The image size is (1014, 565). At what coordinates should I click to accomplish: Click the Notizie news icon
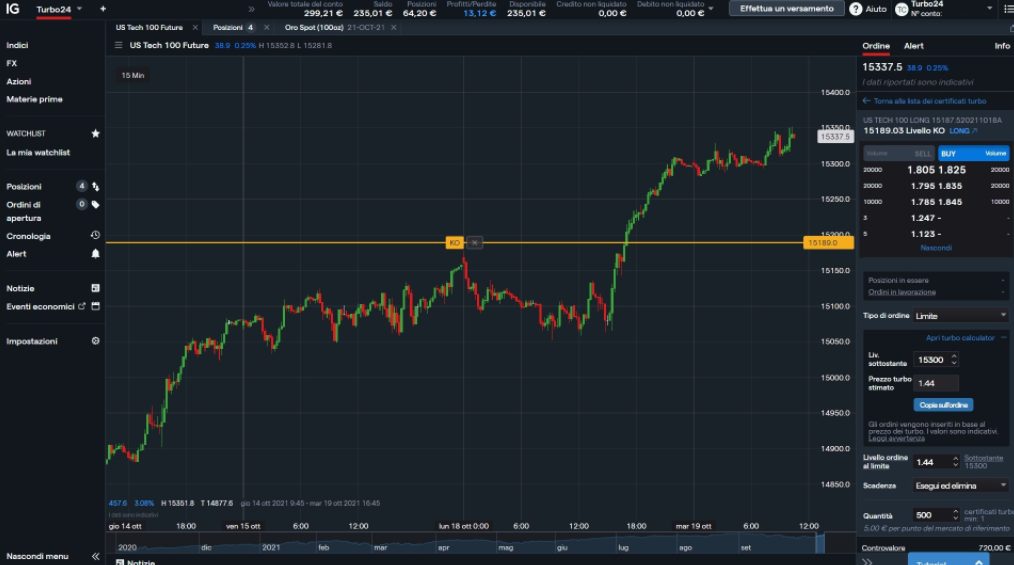coord(96,288)
